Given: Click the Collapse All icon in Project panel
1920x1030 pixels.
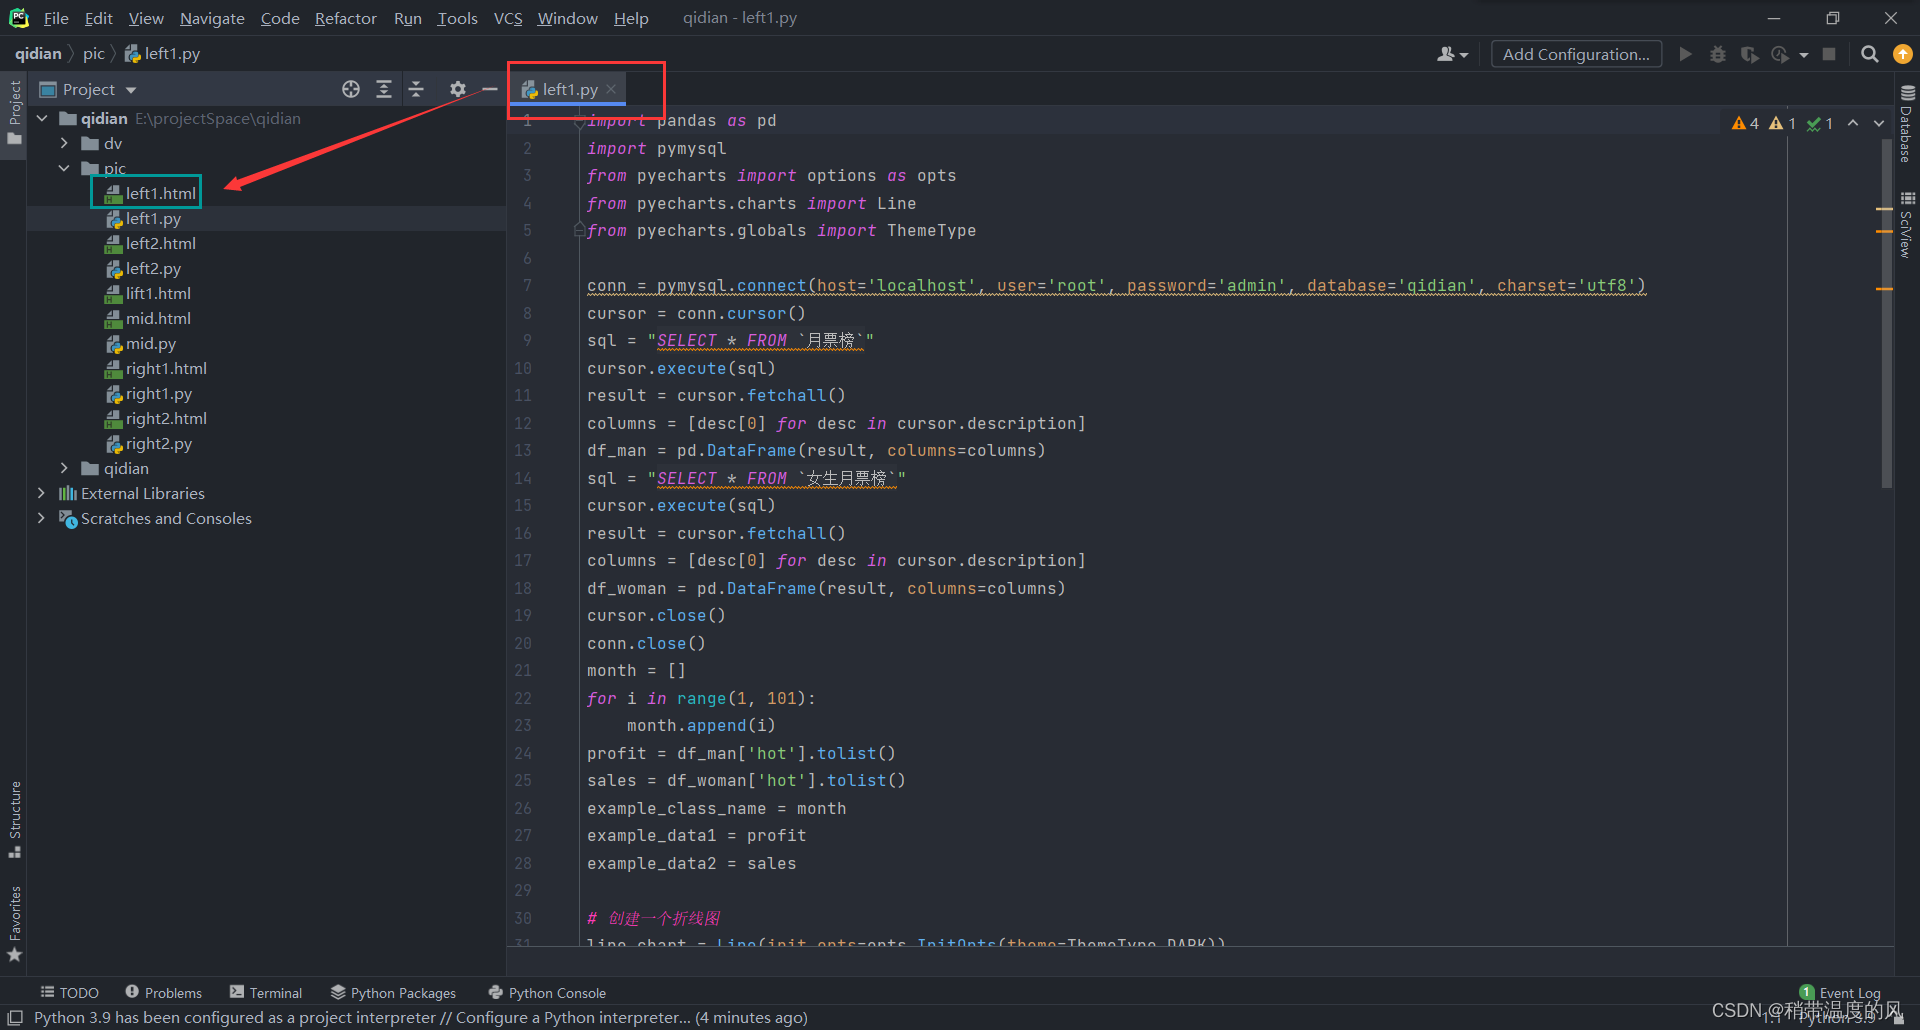Looking at the screenshot, I should (417, 89).
